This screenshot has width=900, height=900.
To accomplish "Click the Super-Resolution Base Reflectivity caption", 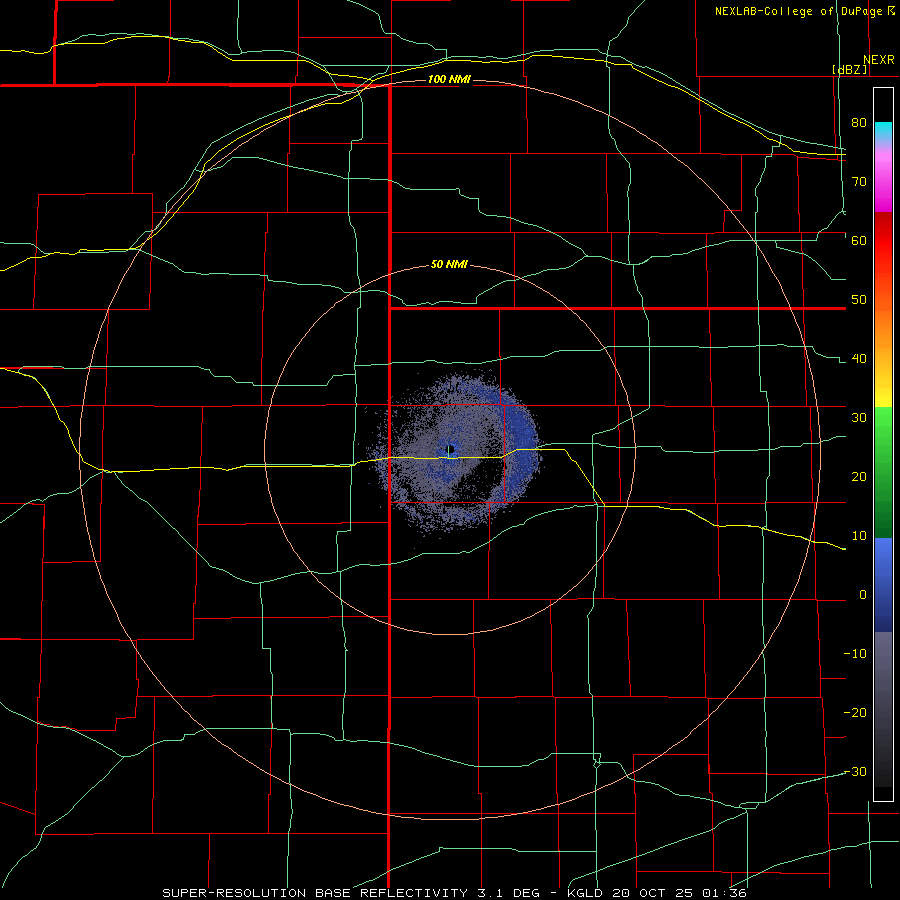I will tap(315, 893).
